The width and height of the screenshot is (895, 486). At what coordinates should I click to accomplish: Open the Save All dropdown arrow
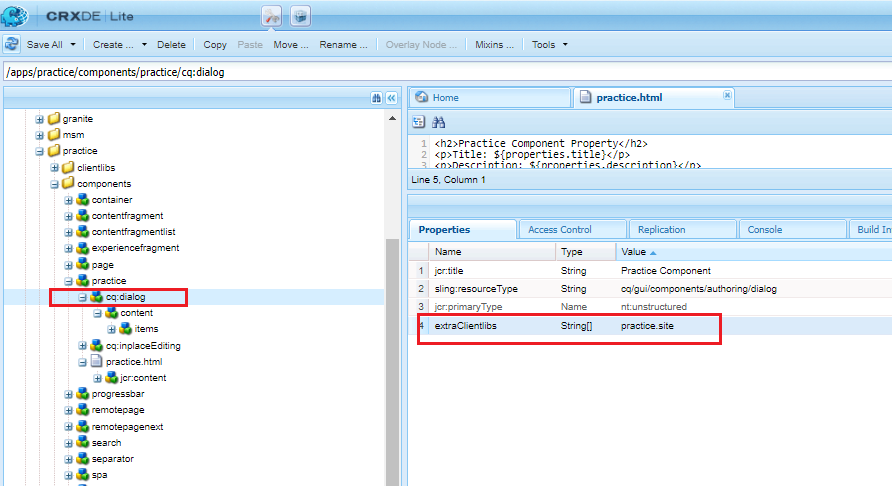(72, 45)
